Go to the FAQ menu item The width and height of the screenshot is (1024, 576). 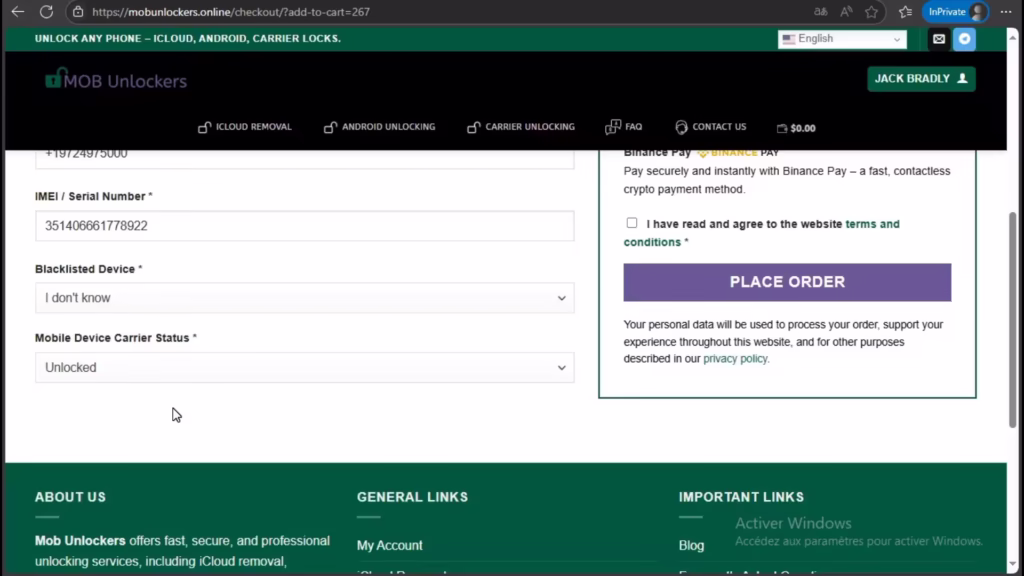click(624, 127)
